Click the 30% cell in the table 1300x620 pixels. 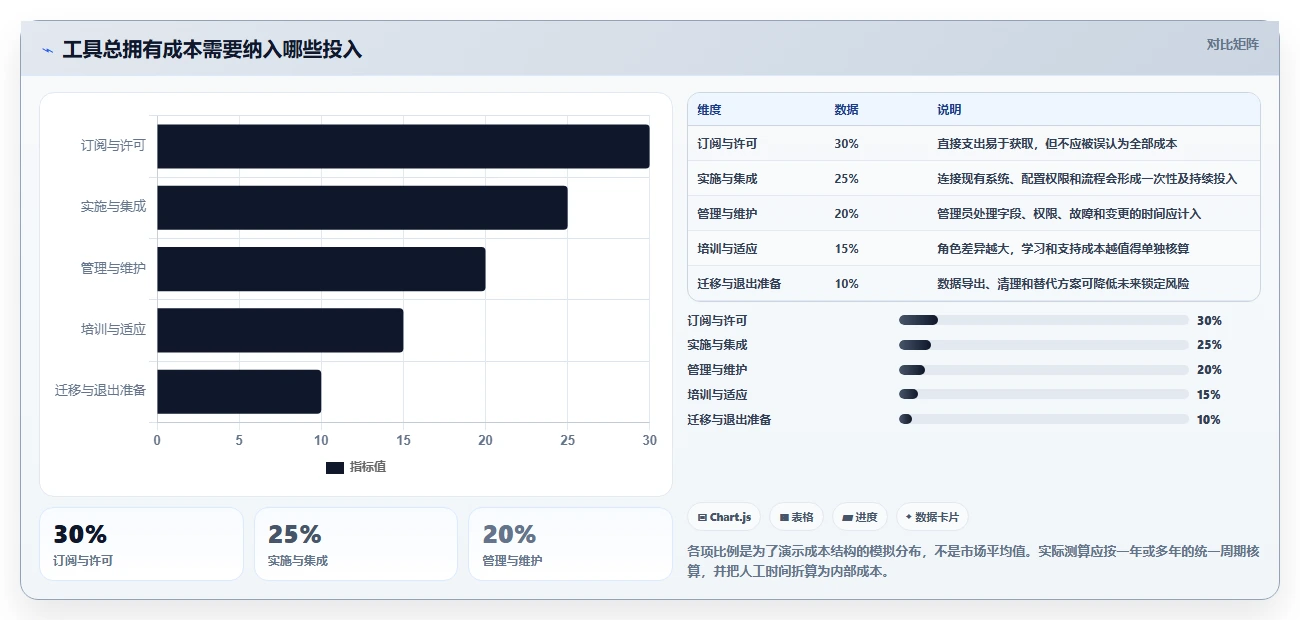click(846, 144)
